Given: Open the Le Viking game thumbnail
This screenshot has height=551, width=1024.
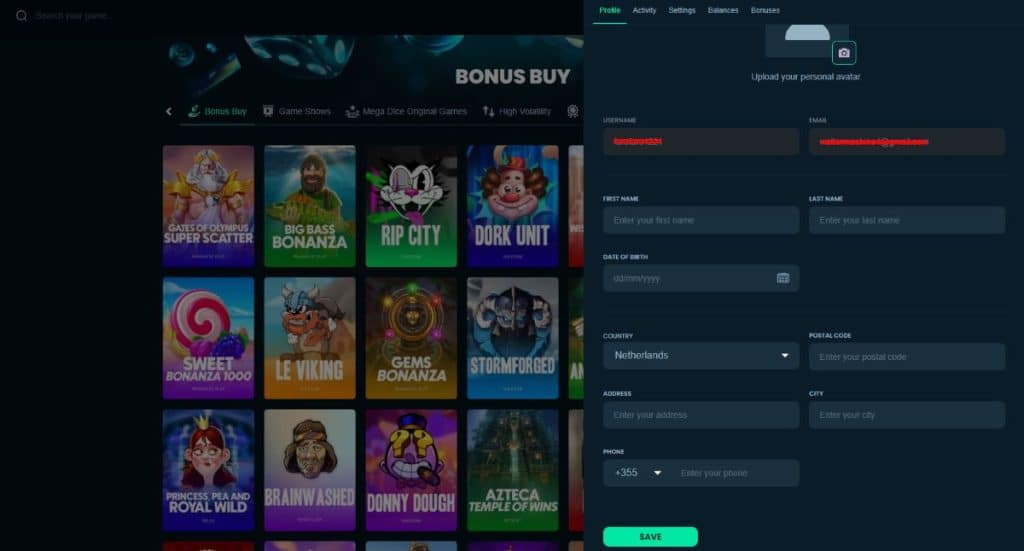Looking at the screenshot, I should (x=310, y=338).
